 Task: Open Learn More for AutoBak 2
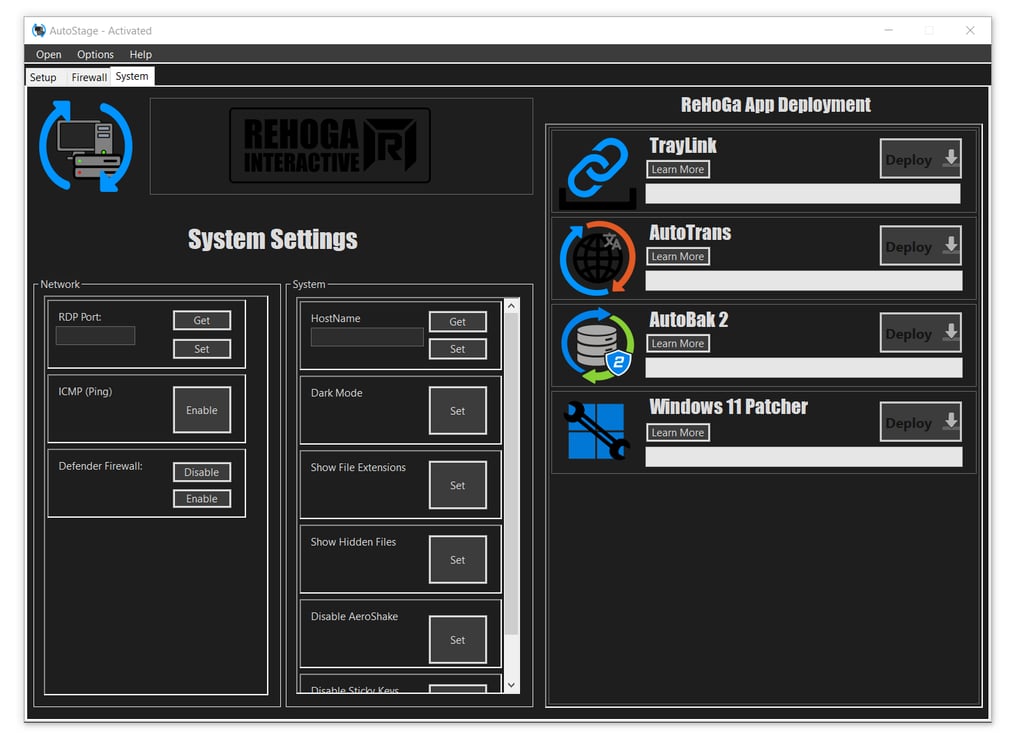678,343
